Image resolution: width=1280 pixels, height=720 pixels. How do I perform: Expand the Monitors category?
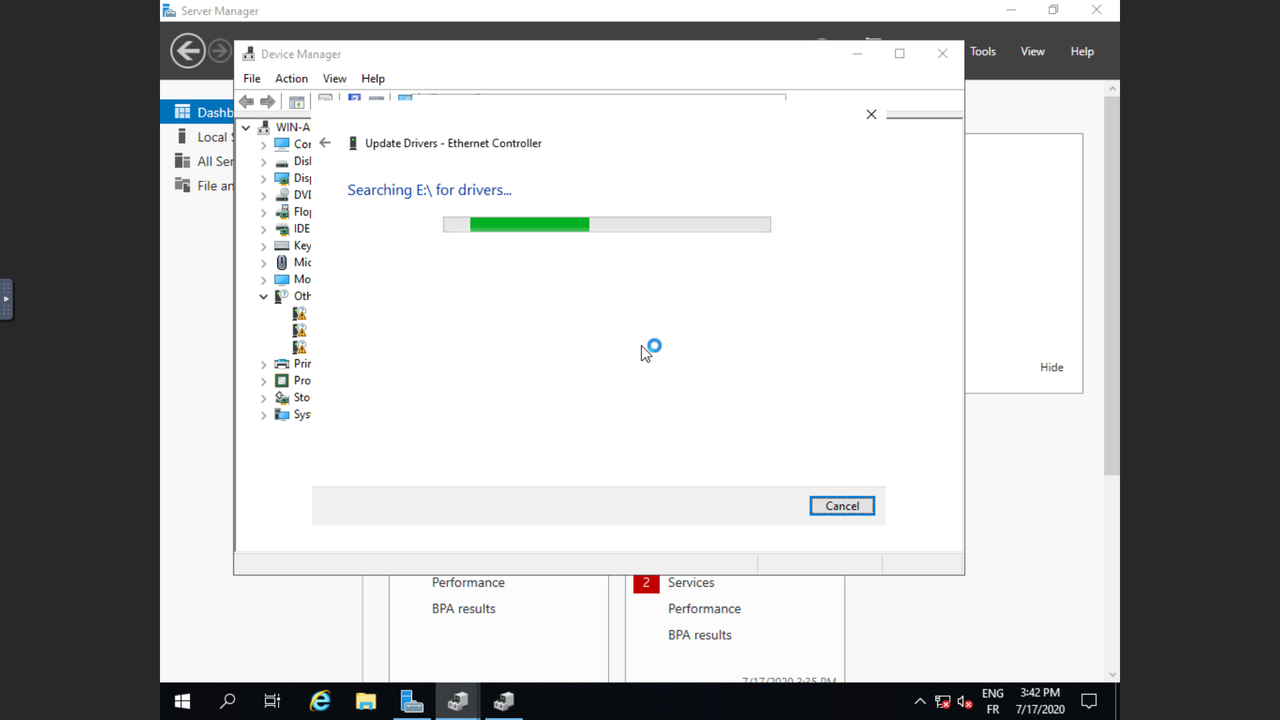(x=264, y=280)
